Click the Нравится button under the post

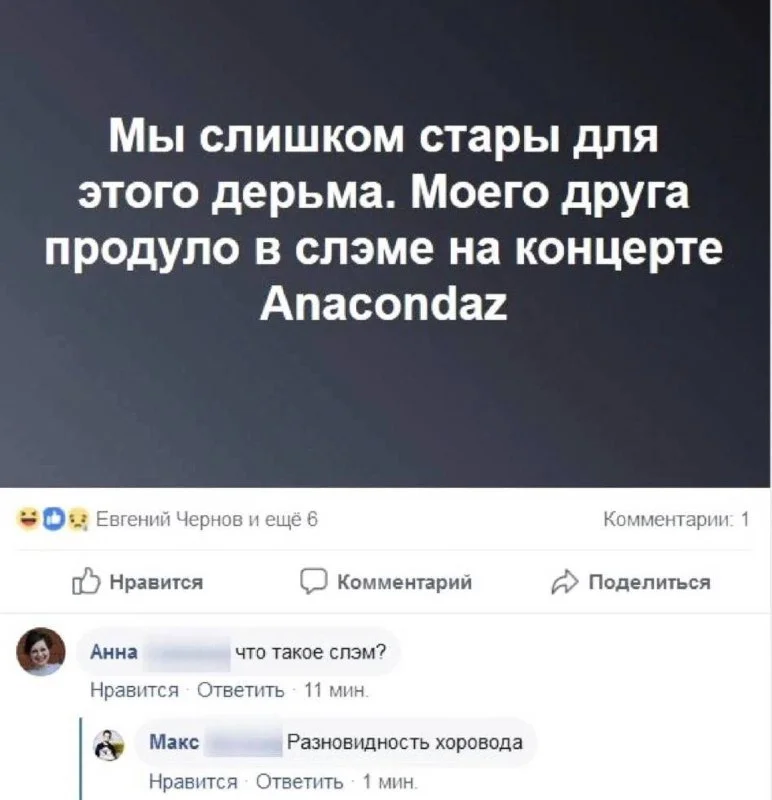[x=157, y=582]
